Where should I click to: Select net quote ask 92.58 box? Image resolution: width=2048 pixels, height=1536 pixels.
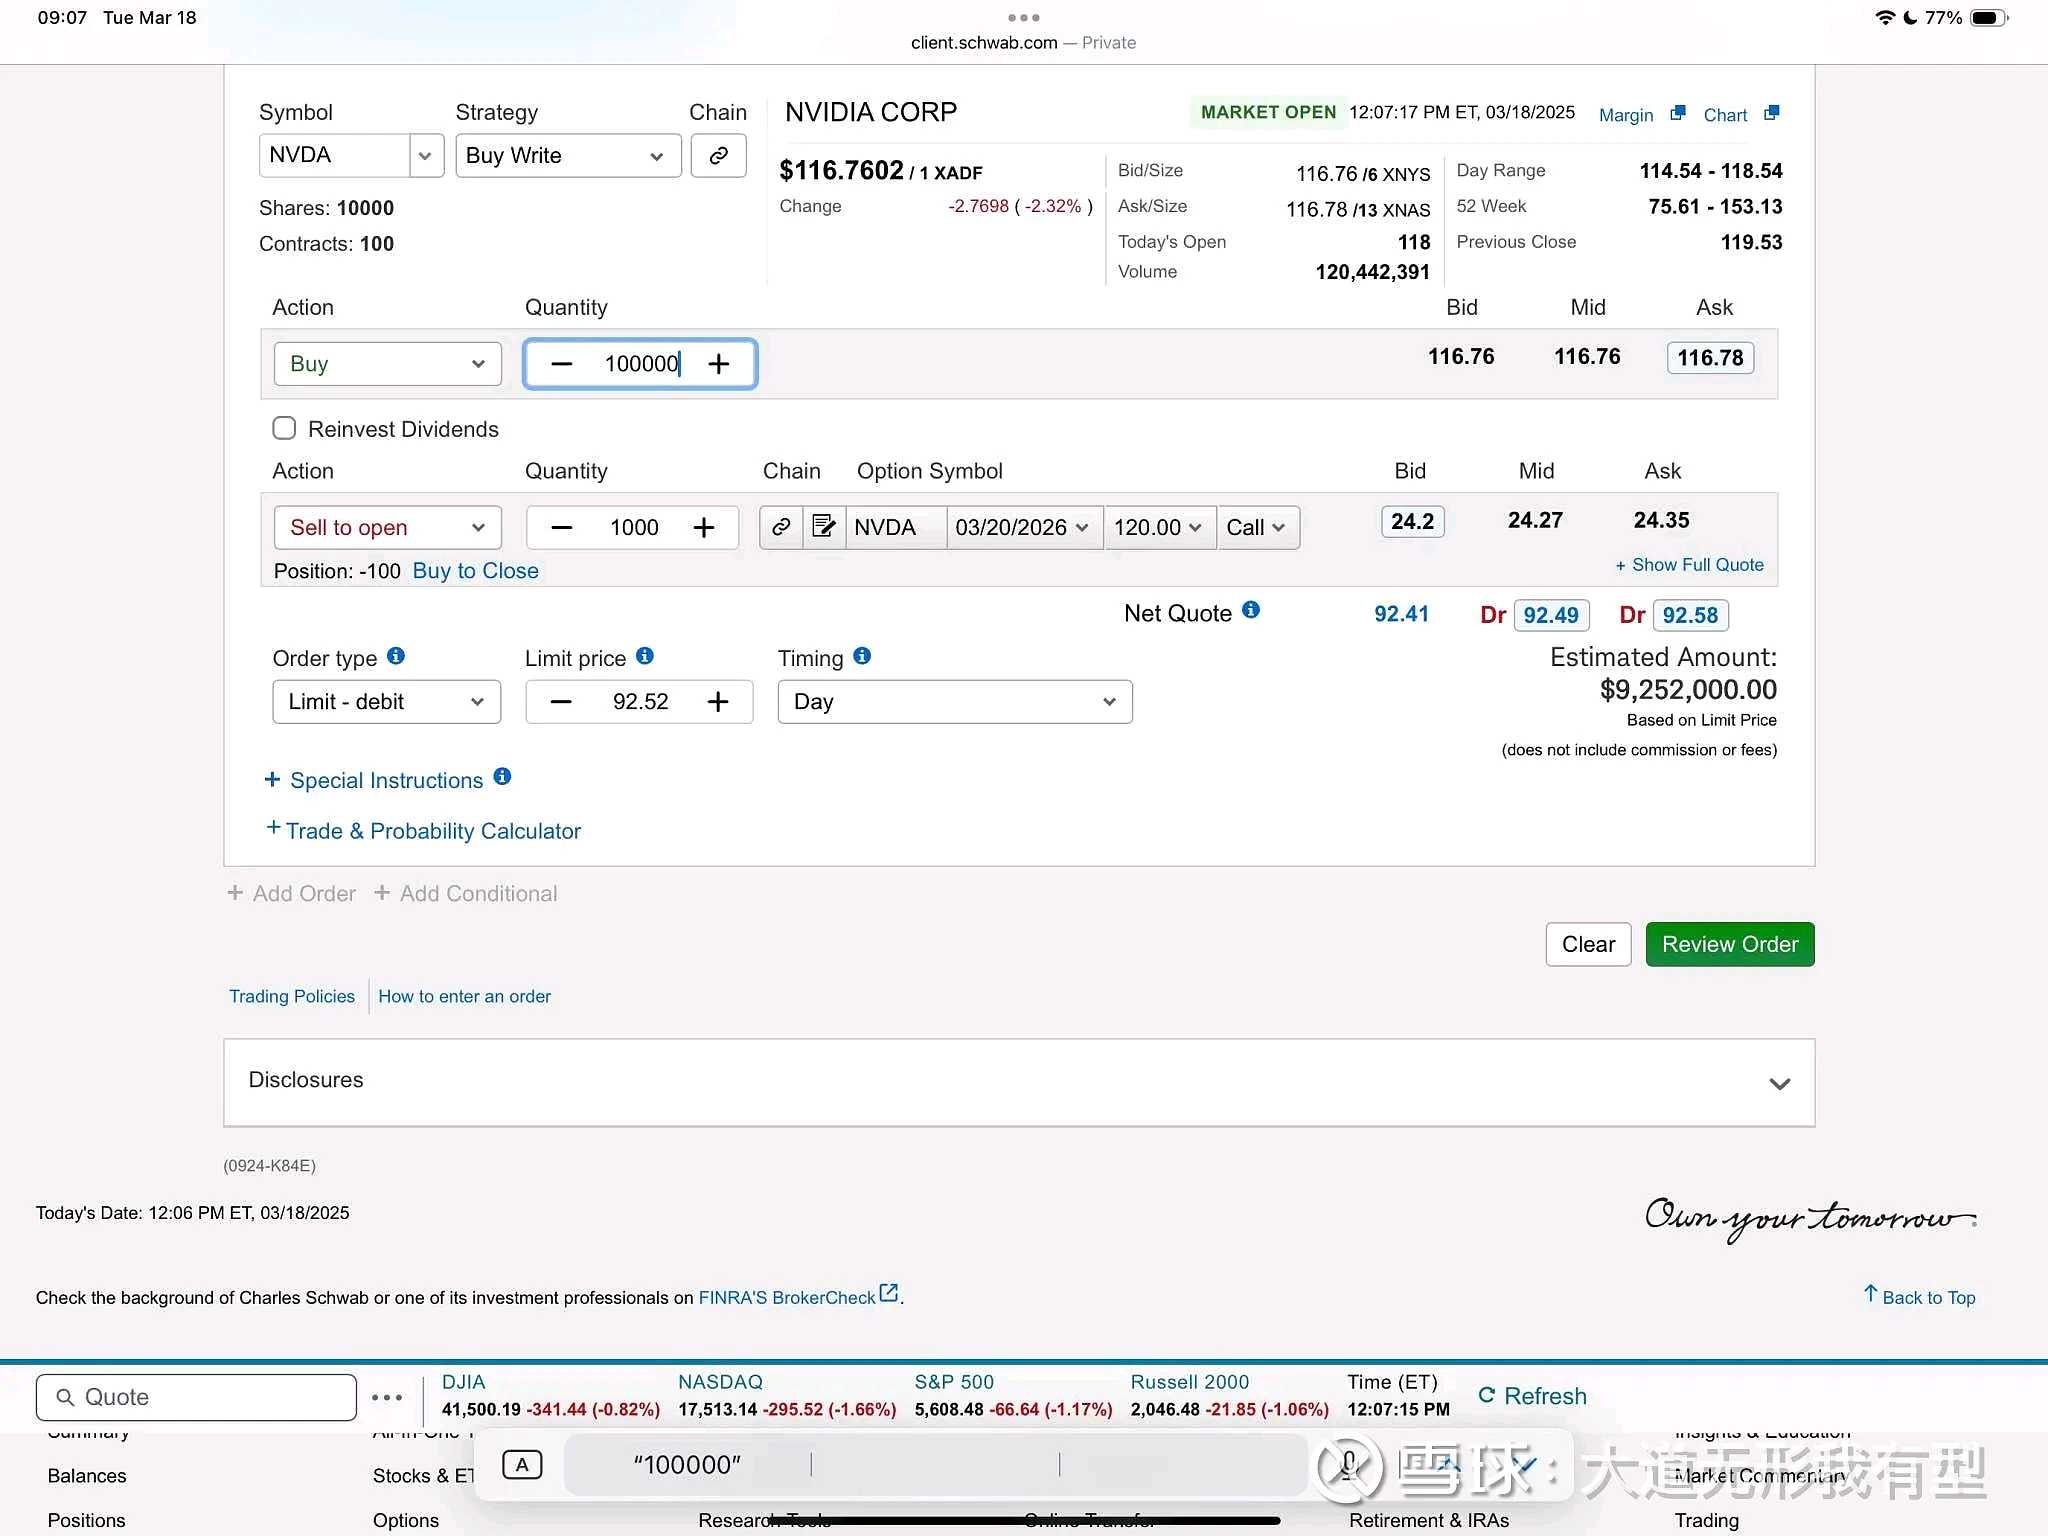[x=1690, y=615]
